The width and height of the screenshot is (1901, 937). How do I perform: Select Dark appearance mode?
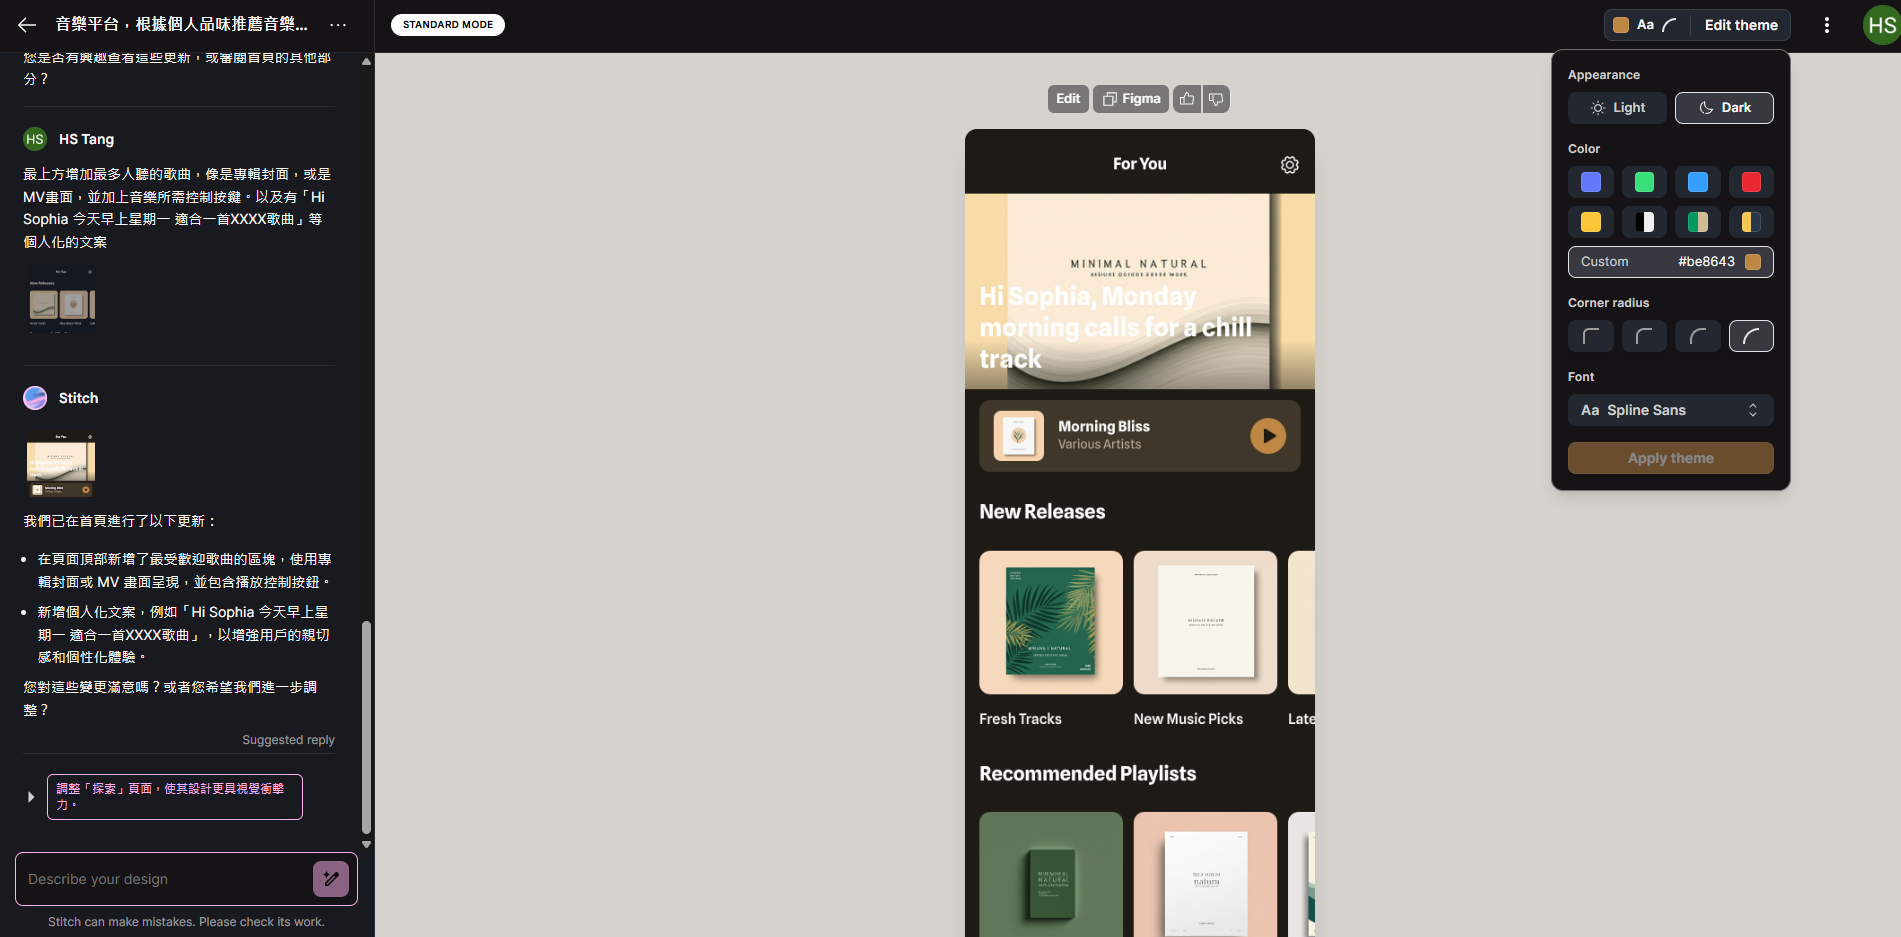click(1724, 108)
